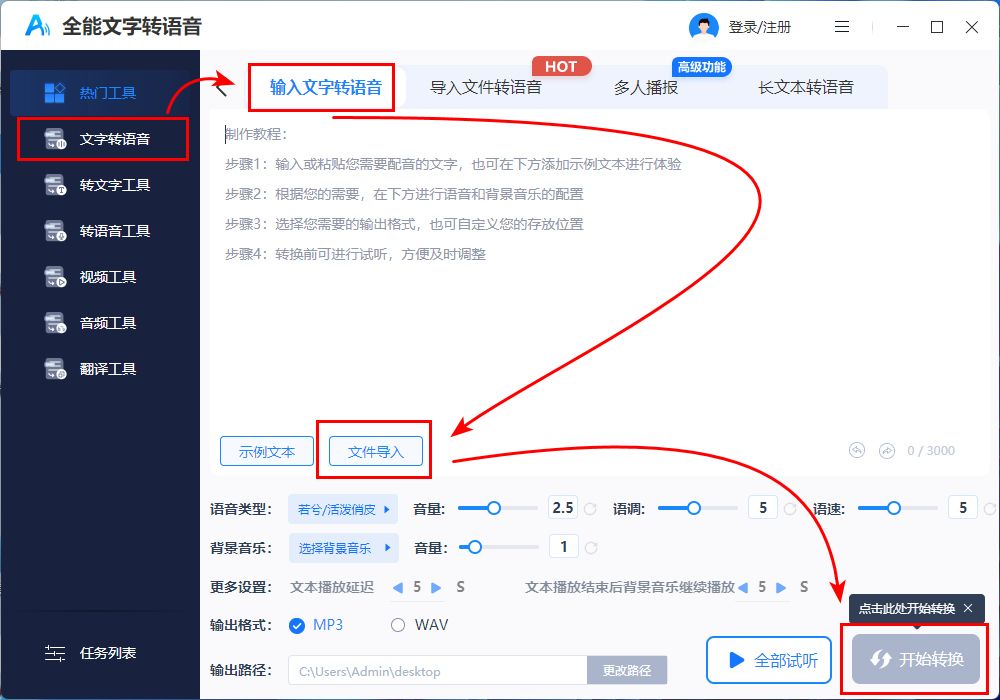
Task: Click the 视频工具 sidebar icon
Action: (55, 277)
